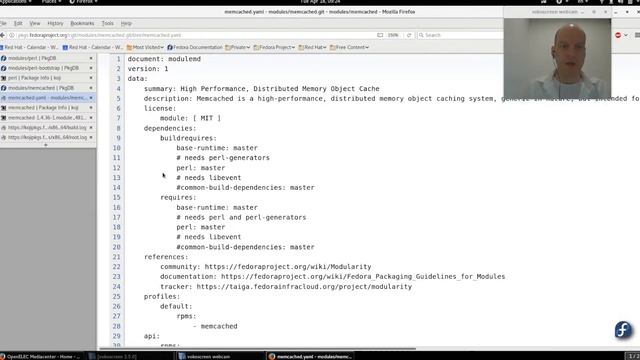Open the first Red Hat Calendar bookmark
The height and width of the screenshot is (360, 640).
coord(29,47)
